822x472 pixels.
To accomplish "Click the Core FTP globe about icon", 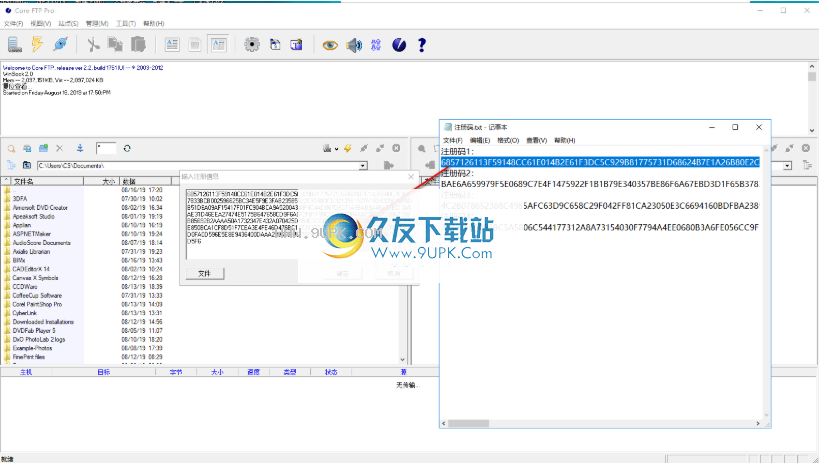I will pos(399,45).
